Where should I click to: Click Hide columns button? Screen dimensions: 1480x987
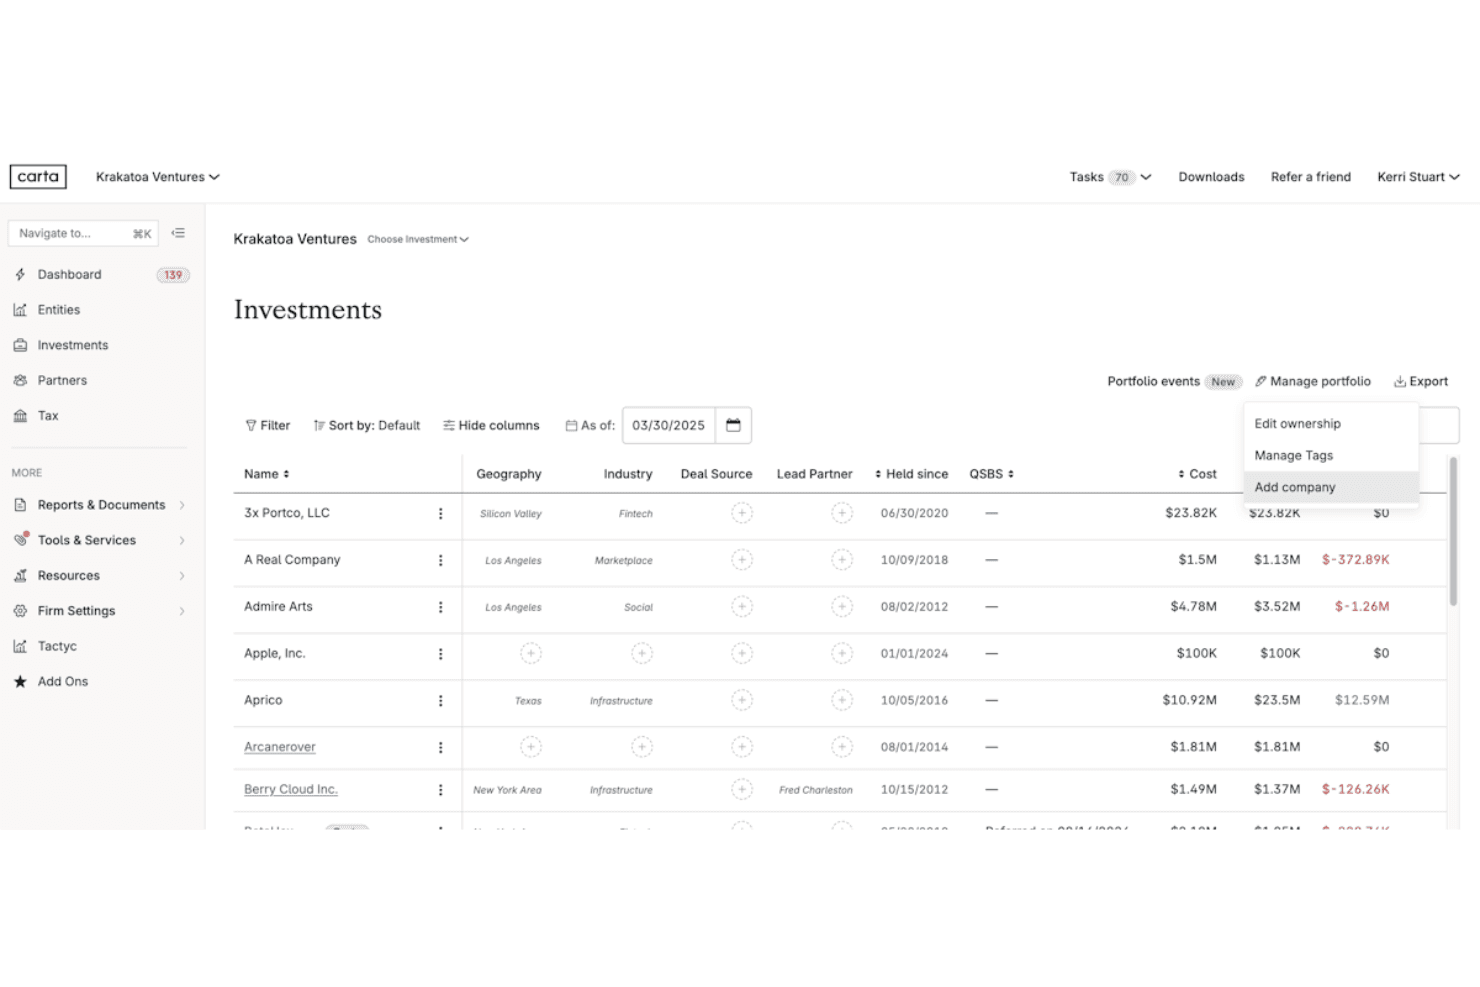pyautogui.click(x=491, y=425)
